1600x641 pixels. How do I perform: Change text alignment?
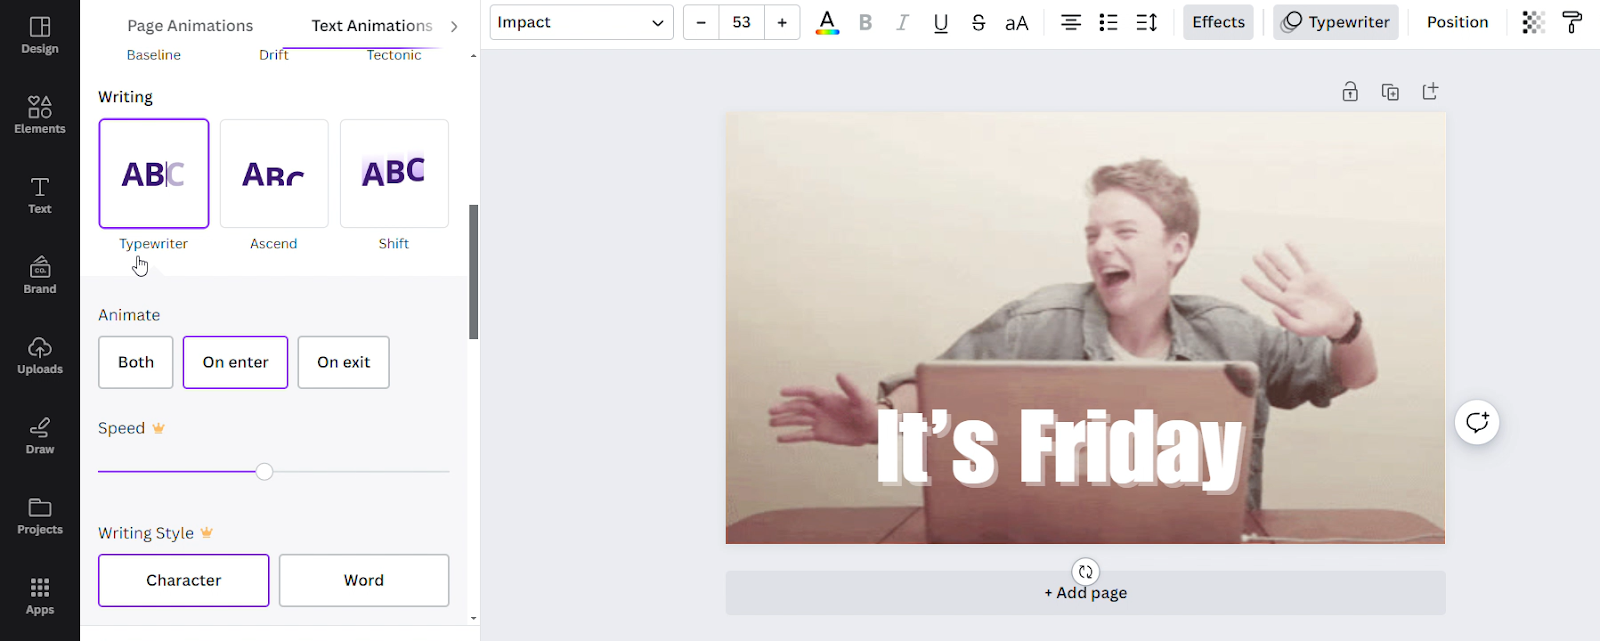1071,22
